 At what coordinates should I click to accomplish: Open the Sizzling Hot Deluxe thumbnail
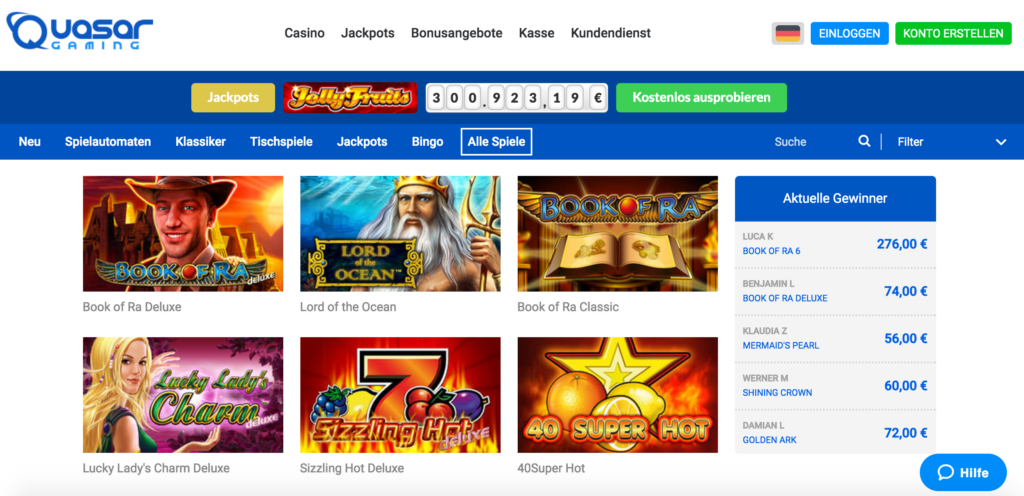point(400,395)
